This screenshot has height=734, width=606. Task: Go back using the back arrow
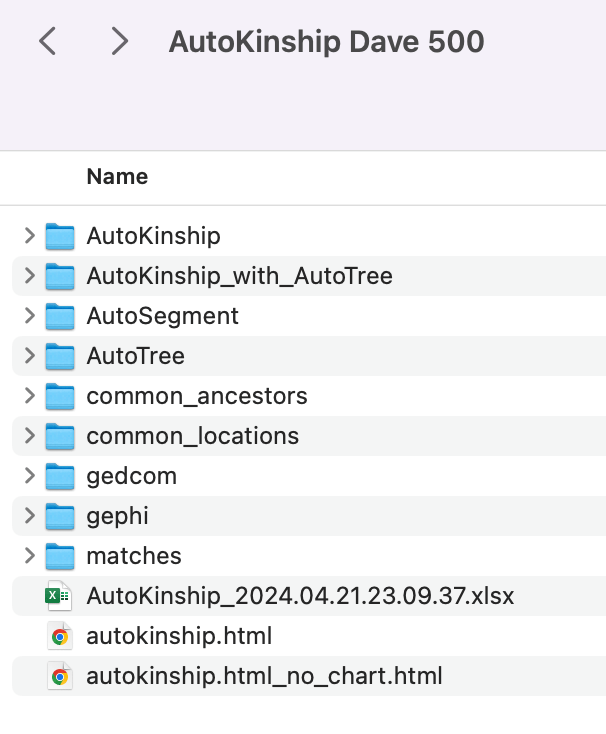pos(47,41)
